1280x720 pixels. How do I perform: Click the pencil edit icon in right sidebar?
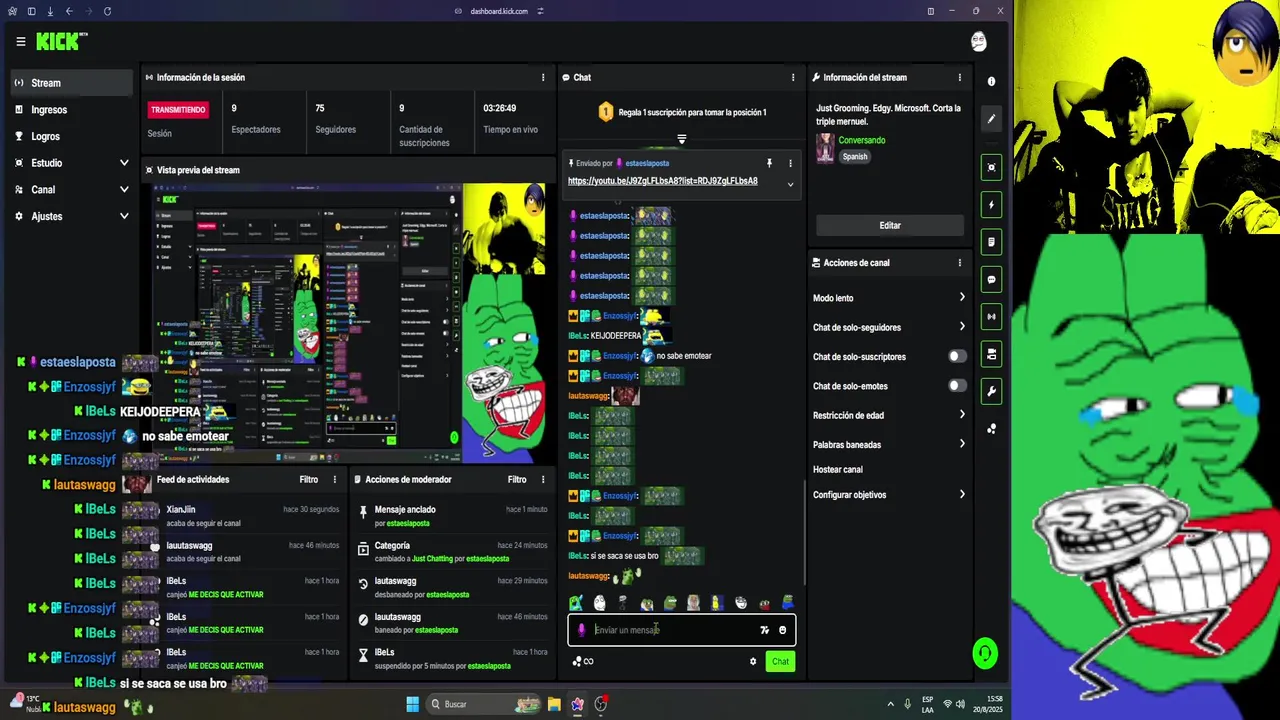click(x=991, y=118)
